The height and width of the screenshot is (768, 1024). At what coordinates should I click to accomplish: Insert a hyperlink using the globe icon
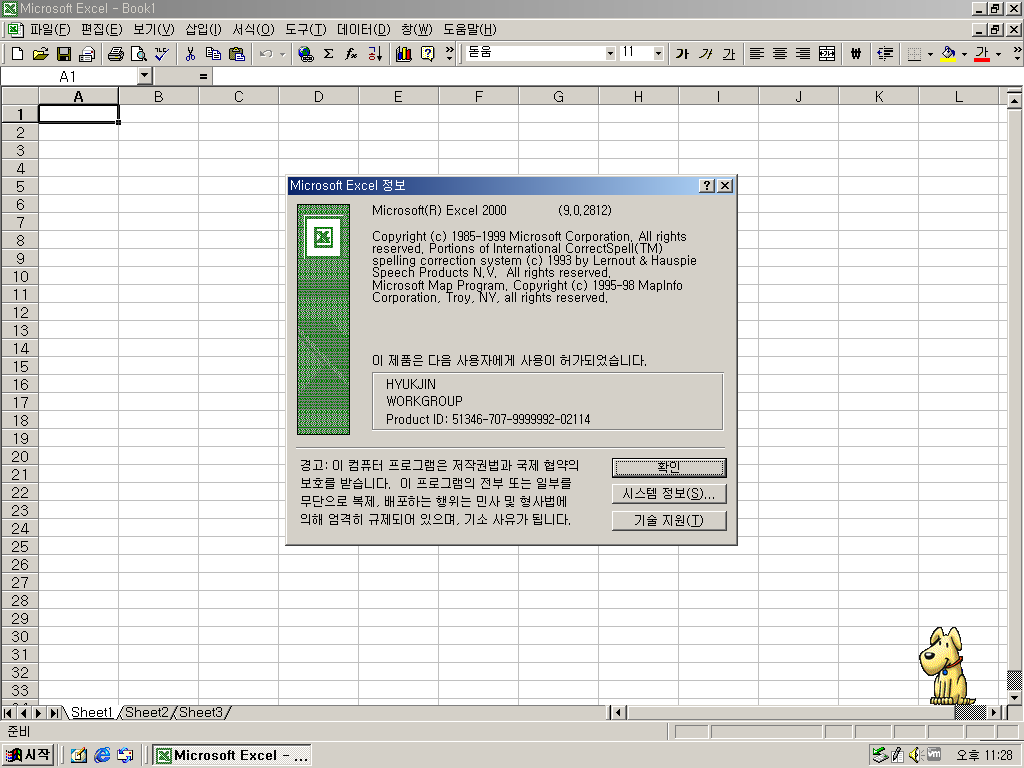click(x=305, y=54)
